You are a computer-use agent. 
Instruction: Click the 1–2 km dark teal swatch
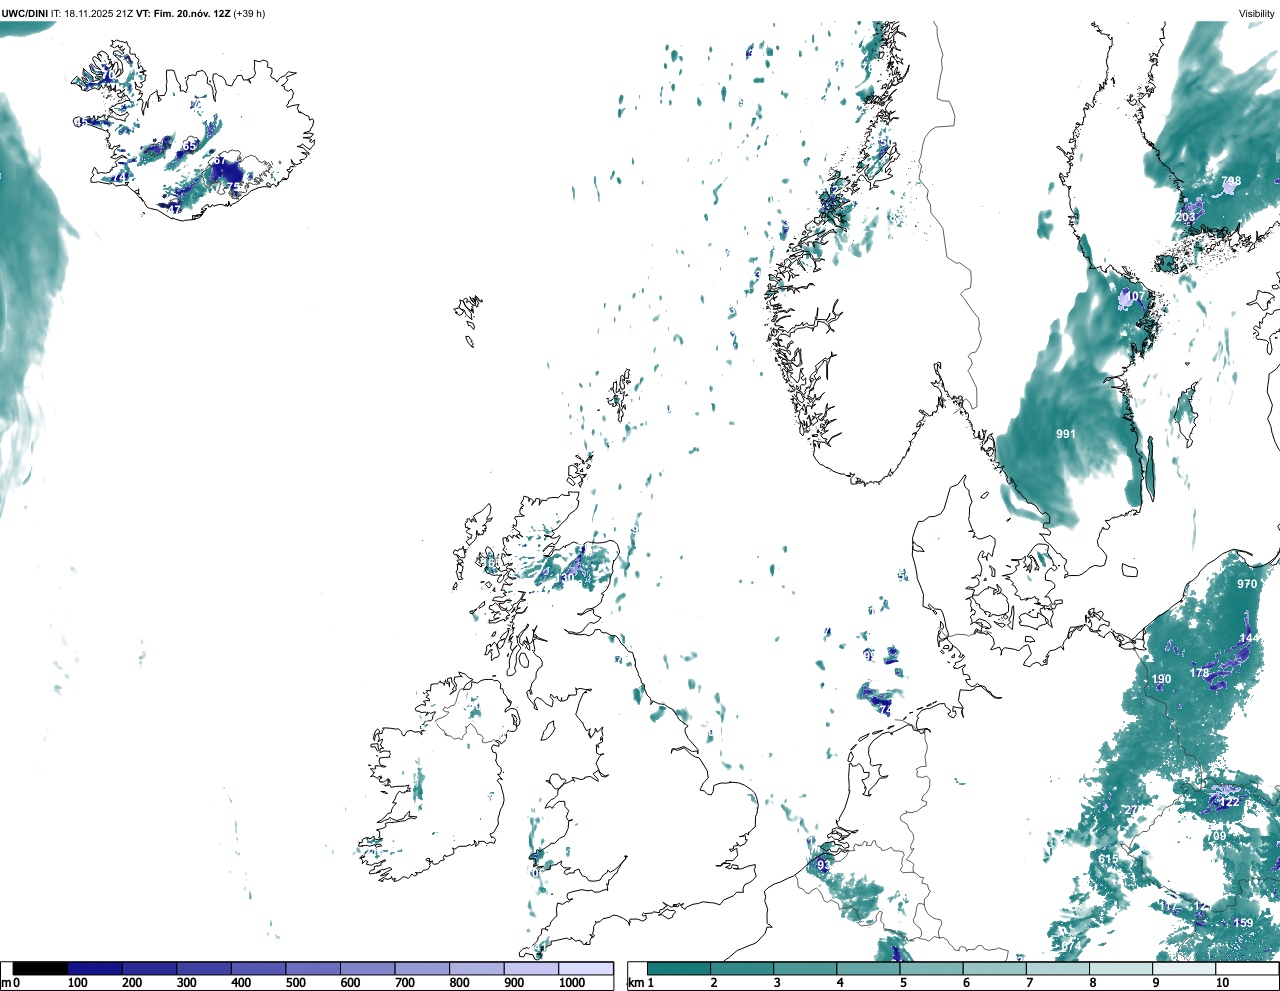click(x=679, y=969)
